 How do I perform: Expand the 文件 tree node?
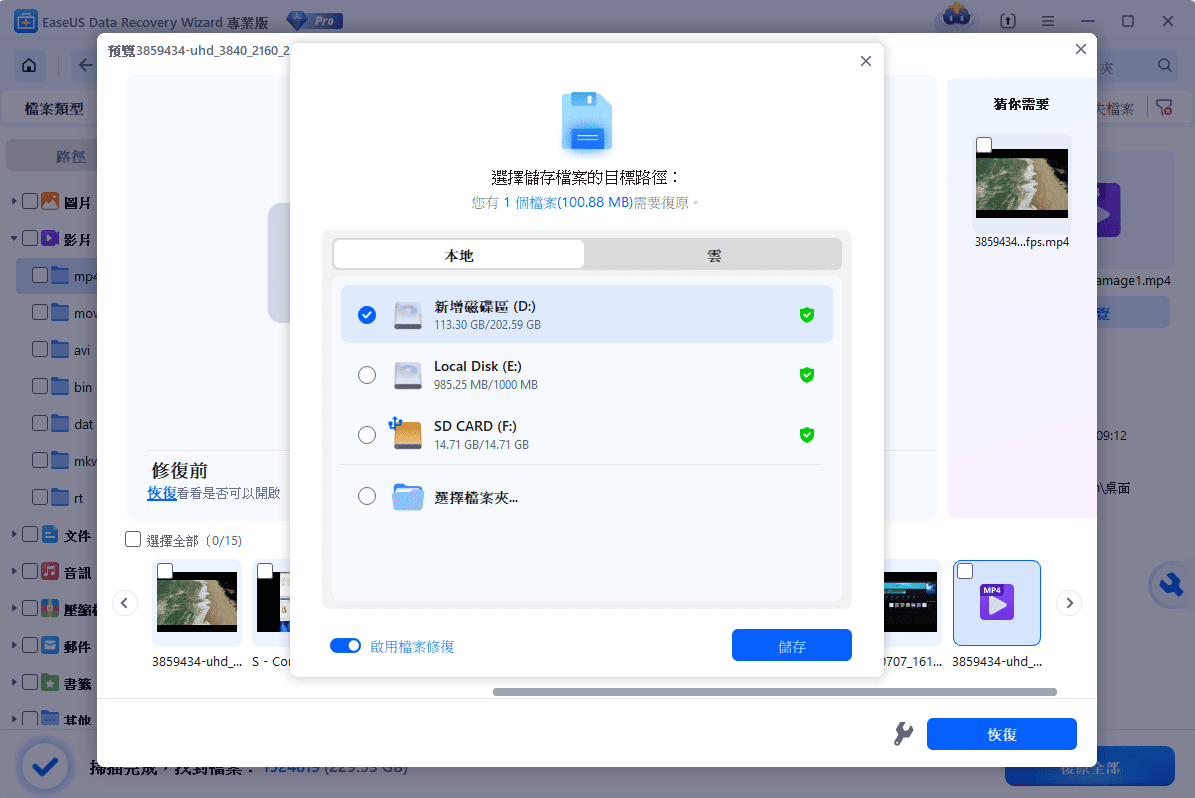click(14, 534)
